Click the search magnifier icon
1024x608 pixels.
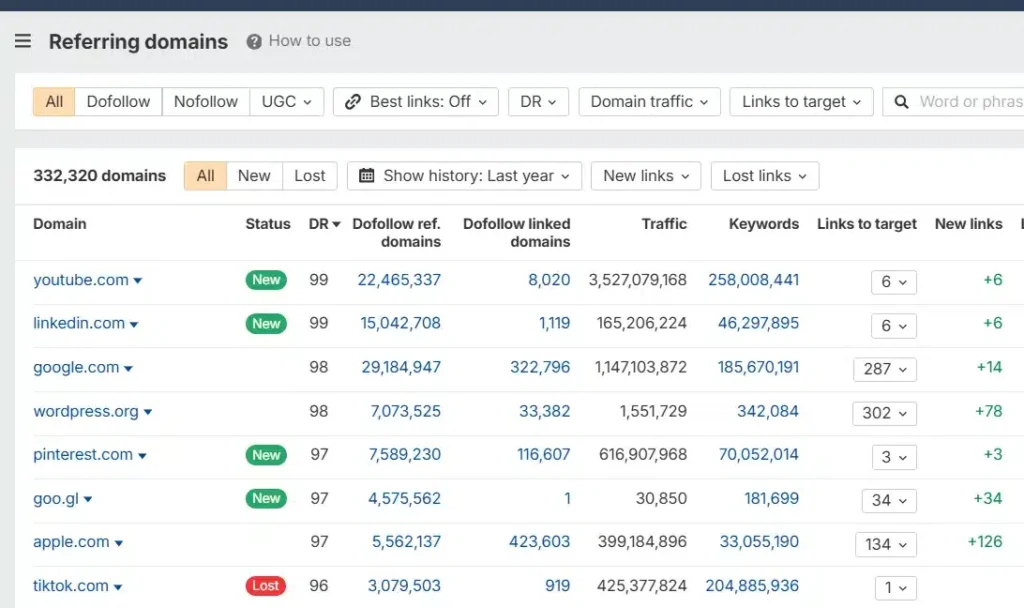coord(901,102)
